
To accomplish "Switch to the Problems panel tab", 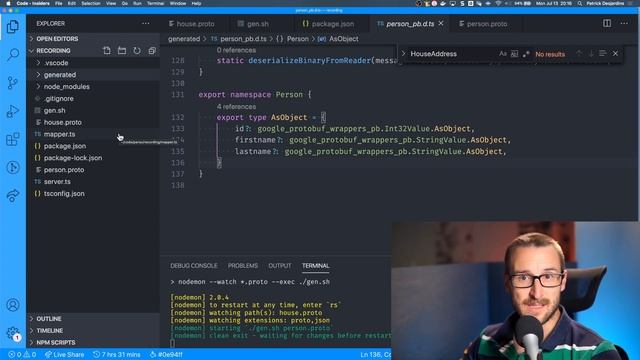I will tap(243, 266).
